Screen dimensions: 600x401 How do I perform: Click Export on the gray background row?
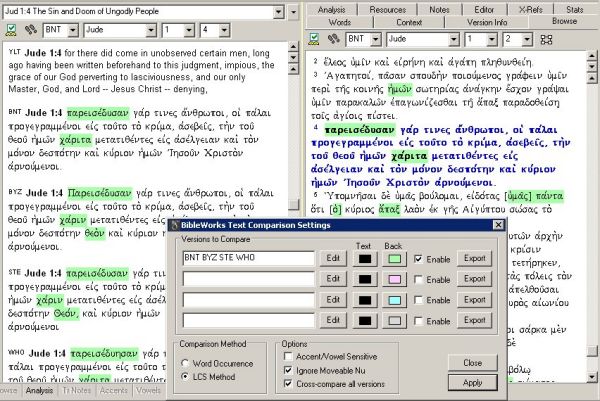pos(474,320)
